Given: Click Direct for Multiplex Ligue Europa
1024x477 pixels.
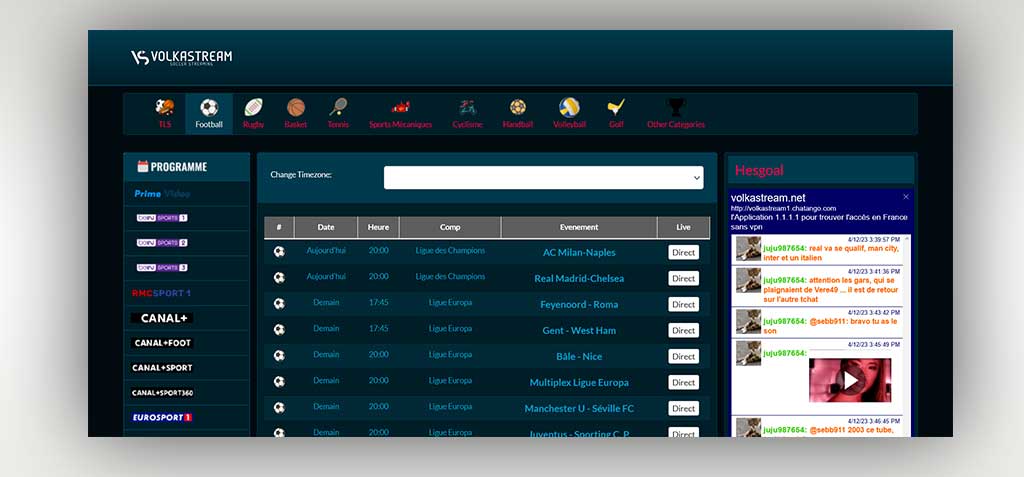Looking at the screenshot, I should coord(683,383).
